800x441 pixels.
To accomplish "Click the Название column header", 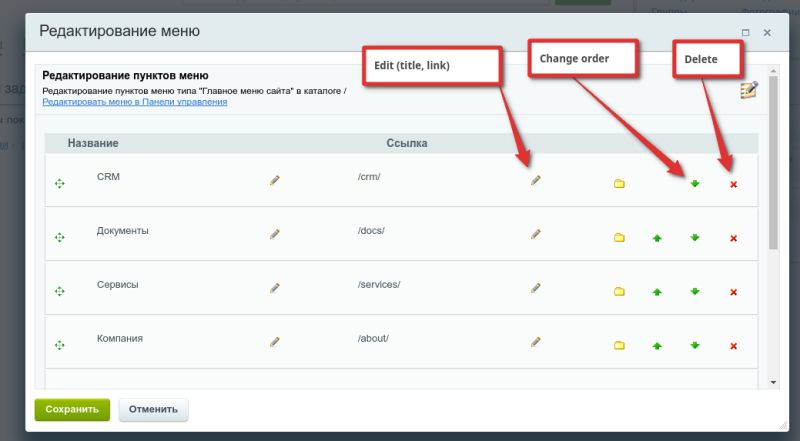I will [x=93, y=143].
